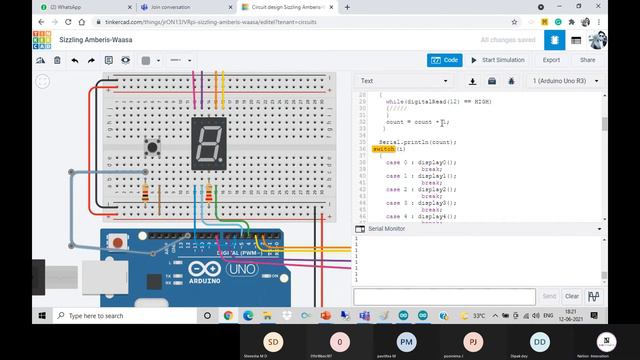Viewport: 640px width, 360px height.
Task: Open the notes tool icon
Action: (x=109, y=60)
